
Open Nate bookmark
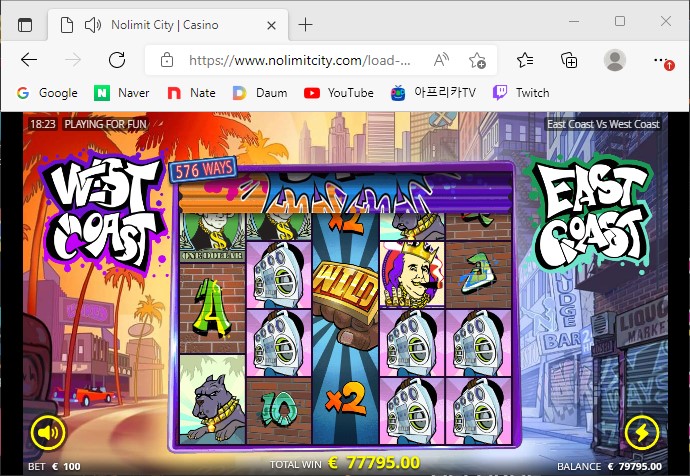coord(191,93)
